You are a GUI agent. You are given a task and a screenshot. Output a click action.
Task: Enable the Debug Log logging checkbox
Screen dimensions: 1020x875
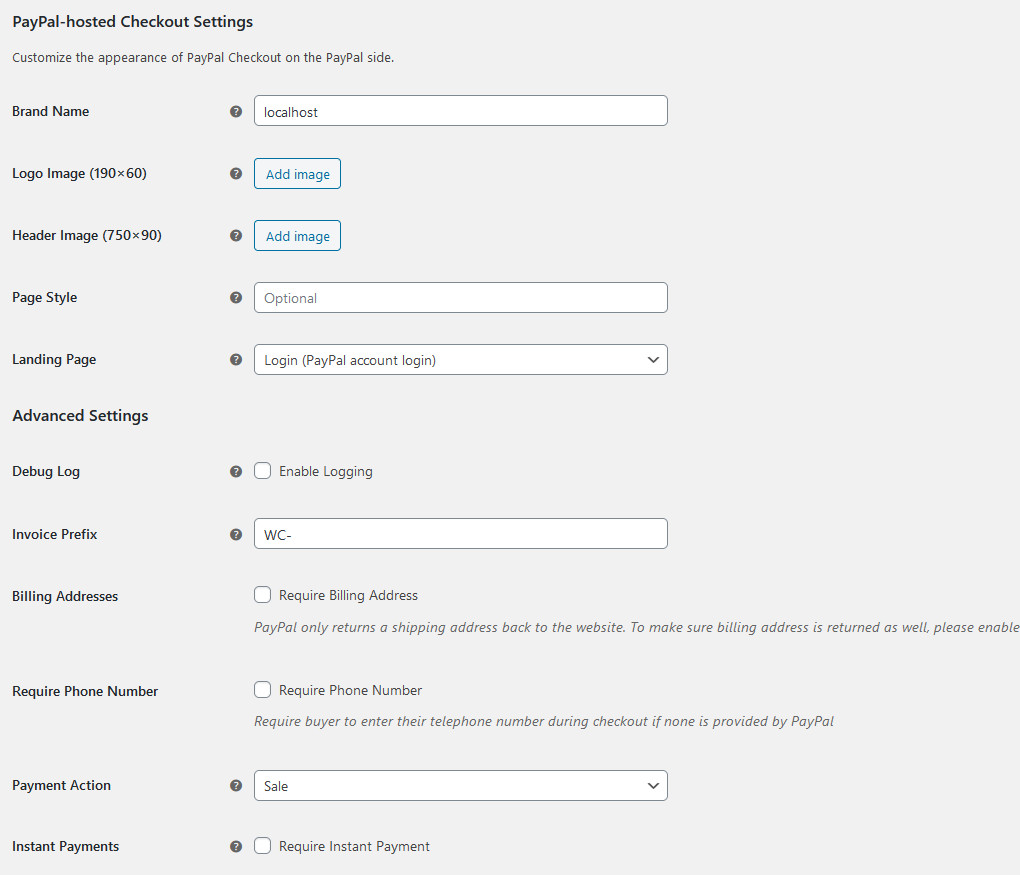click(x=263, y=471)
